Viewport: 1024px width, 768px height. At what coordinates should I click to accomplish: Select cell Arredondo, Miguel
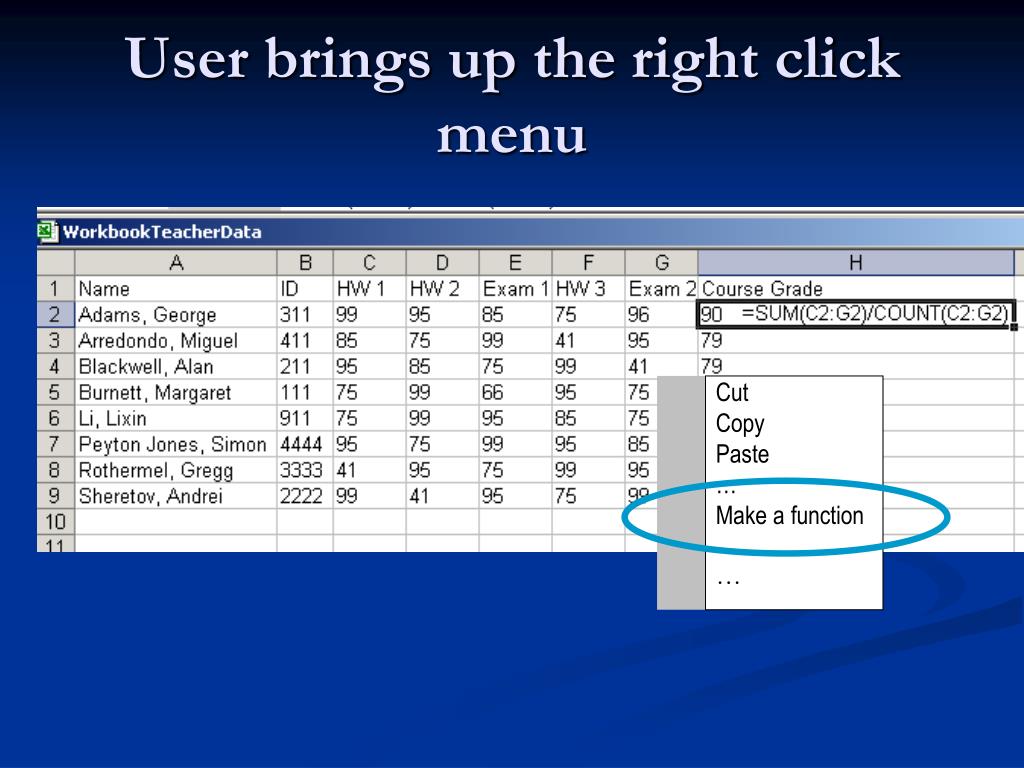pos(176,340)
